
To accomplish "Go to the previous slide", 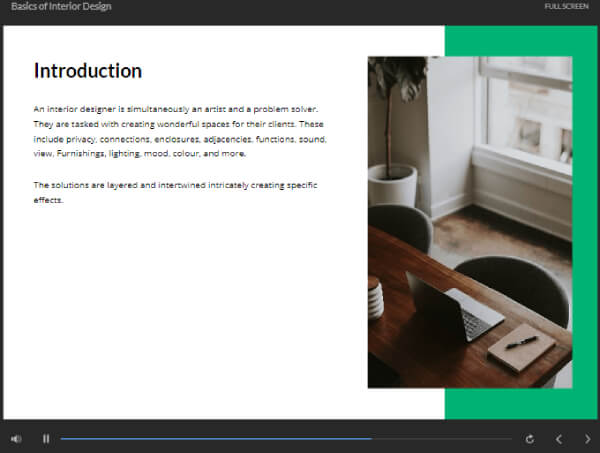I will [x=558, y=438].
